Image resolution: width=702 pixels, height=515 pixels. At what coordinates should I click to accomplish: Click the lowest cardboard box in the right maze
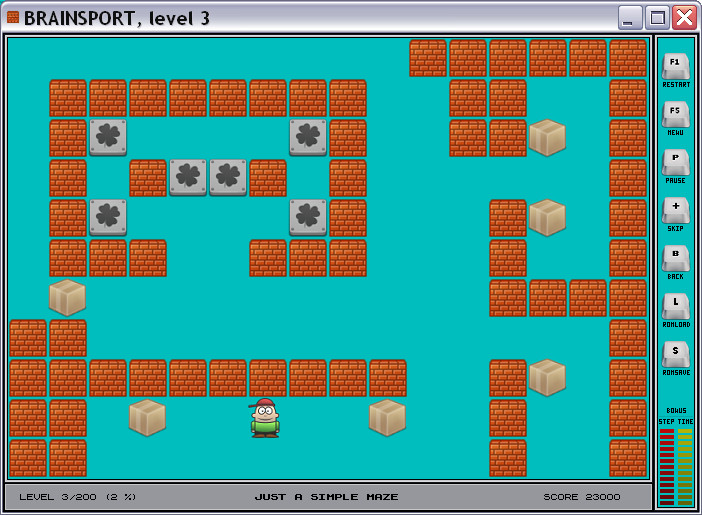[547, 378]
